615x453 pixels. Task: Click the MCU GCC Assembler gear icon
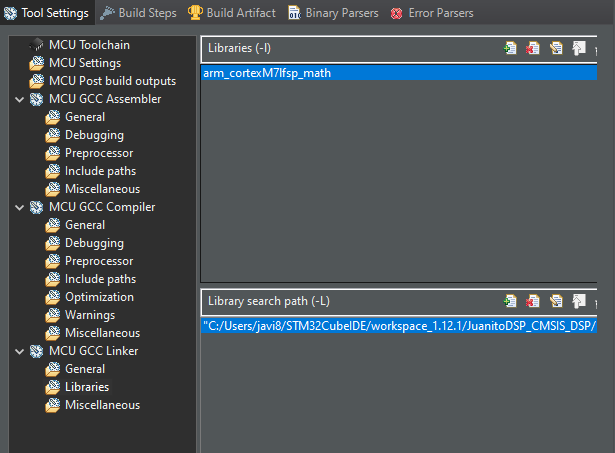pyautogui.click(x=36, y=99)
